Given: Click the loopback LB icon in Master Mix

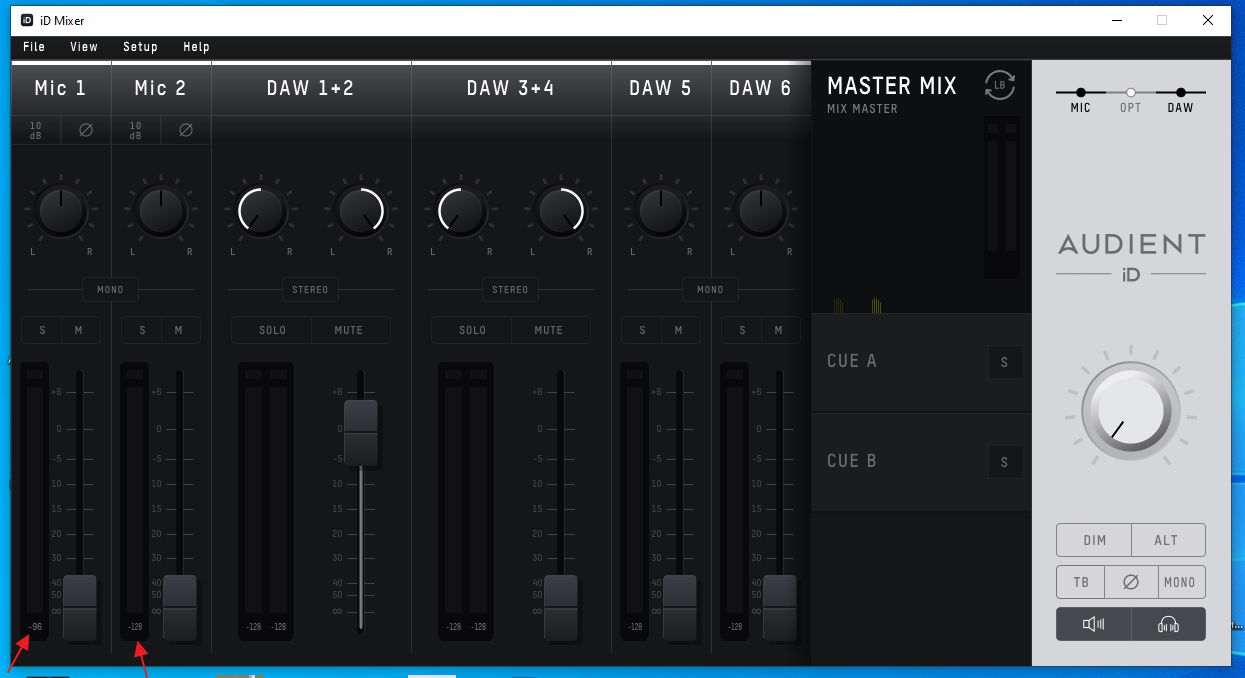Looking at the screenshot, I should pyautogui.click(x=999, y=86).
